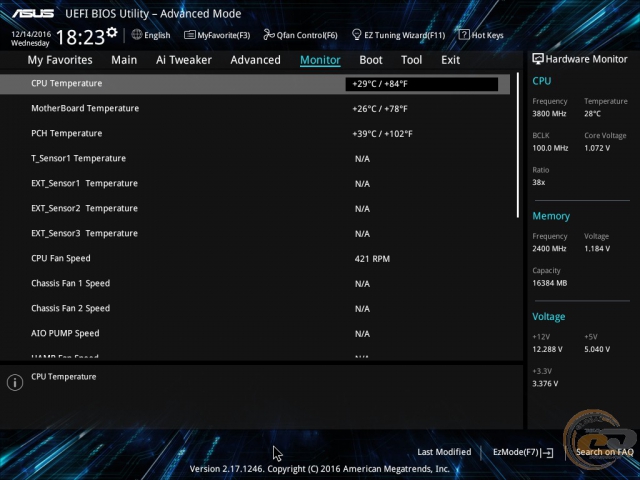Switch to Boot tab
The image size is (640, 480).
[x=371, y=60]
